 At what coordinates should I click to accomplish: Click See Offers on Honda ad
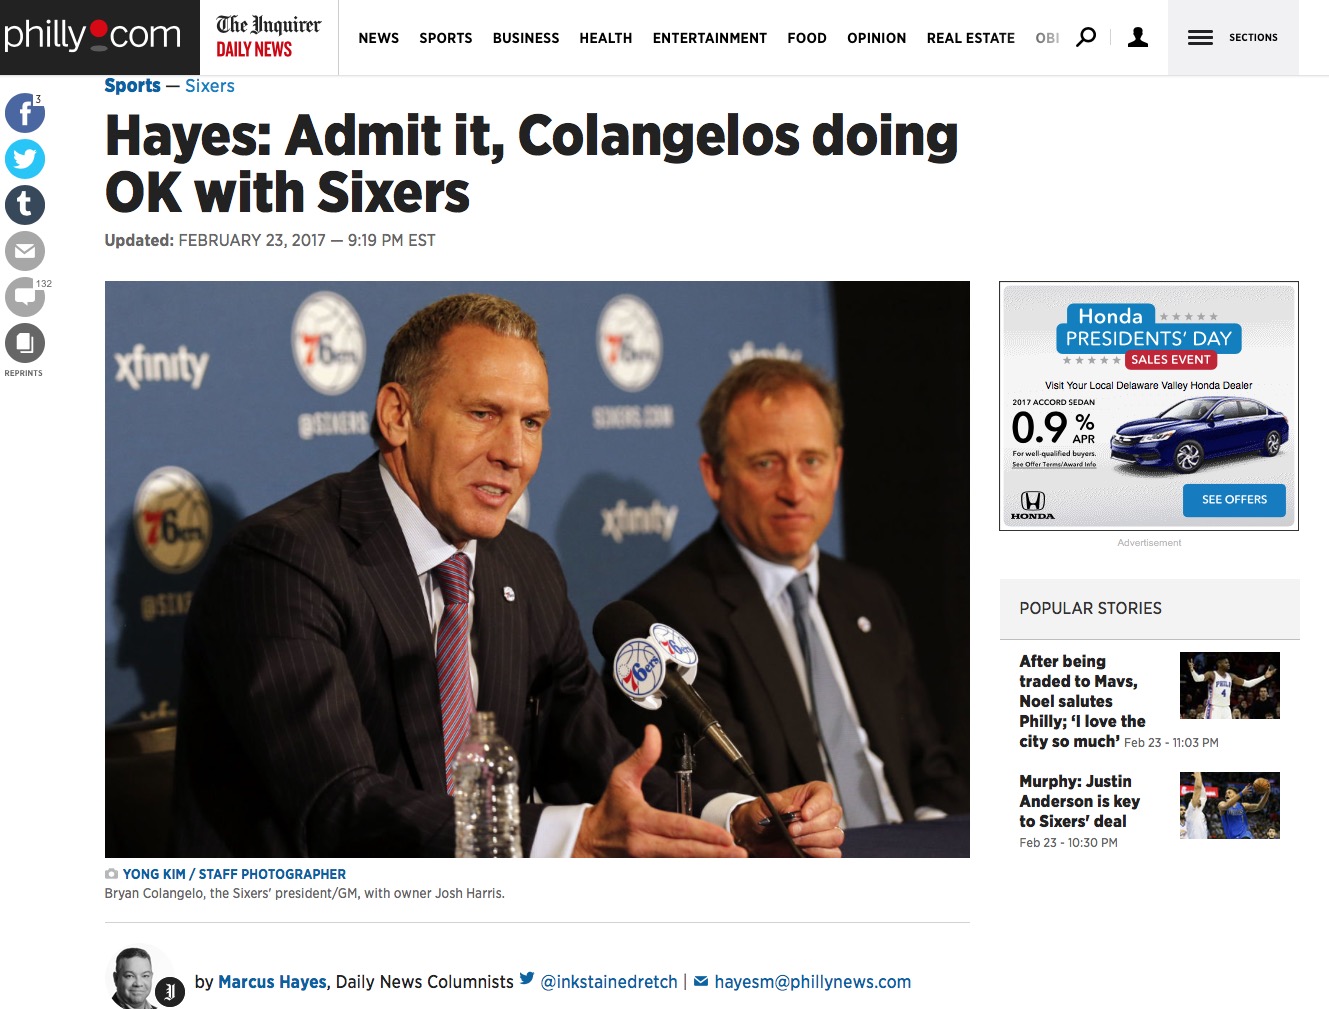1234,500
